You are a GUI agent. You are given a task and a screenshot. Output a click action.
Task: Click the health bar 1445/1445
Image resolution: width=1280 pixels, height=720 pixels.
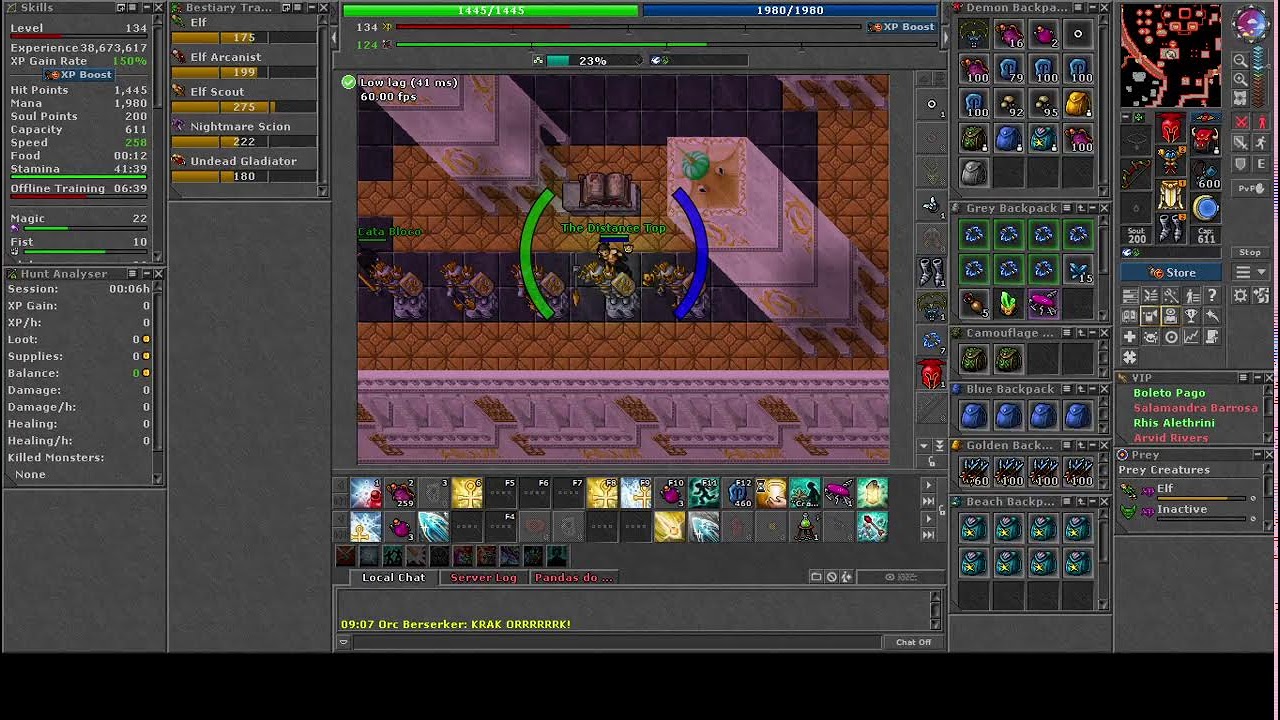(x=490, y=10)
